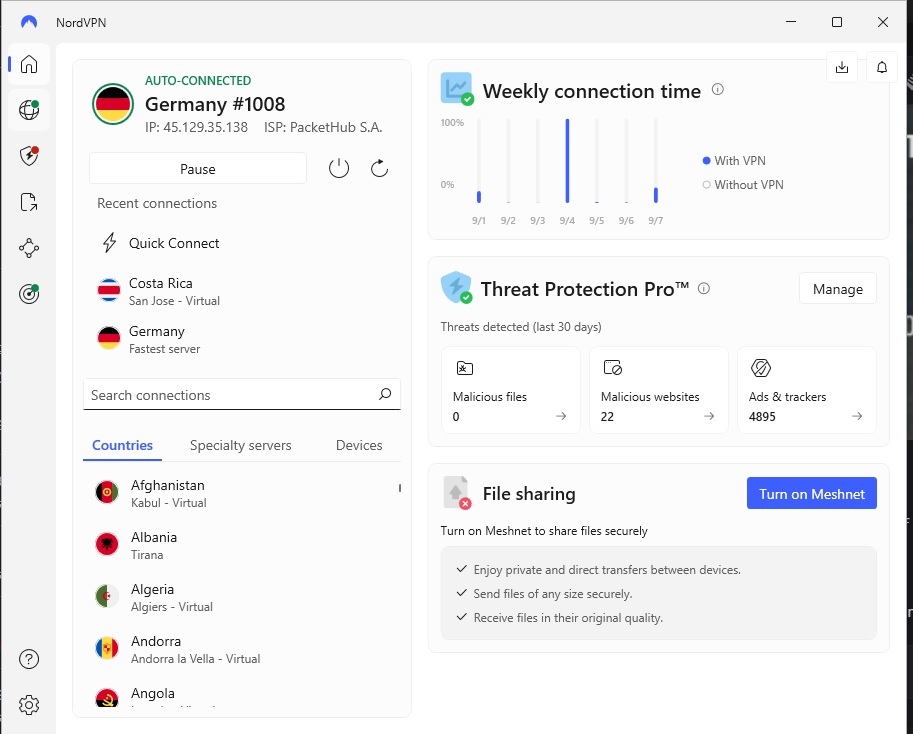Open Malicious websites details arrow
The height and width of the screenshot is (734, 913).
pos(709,416)
